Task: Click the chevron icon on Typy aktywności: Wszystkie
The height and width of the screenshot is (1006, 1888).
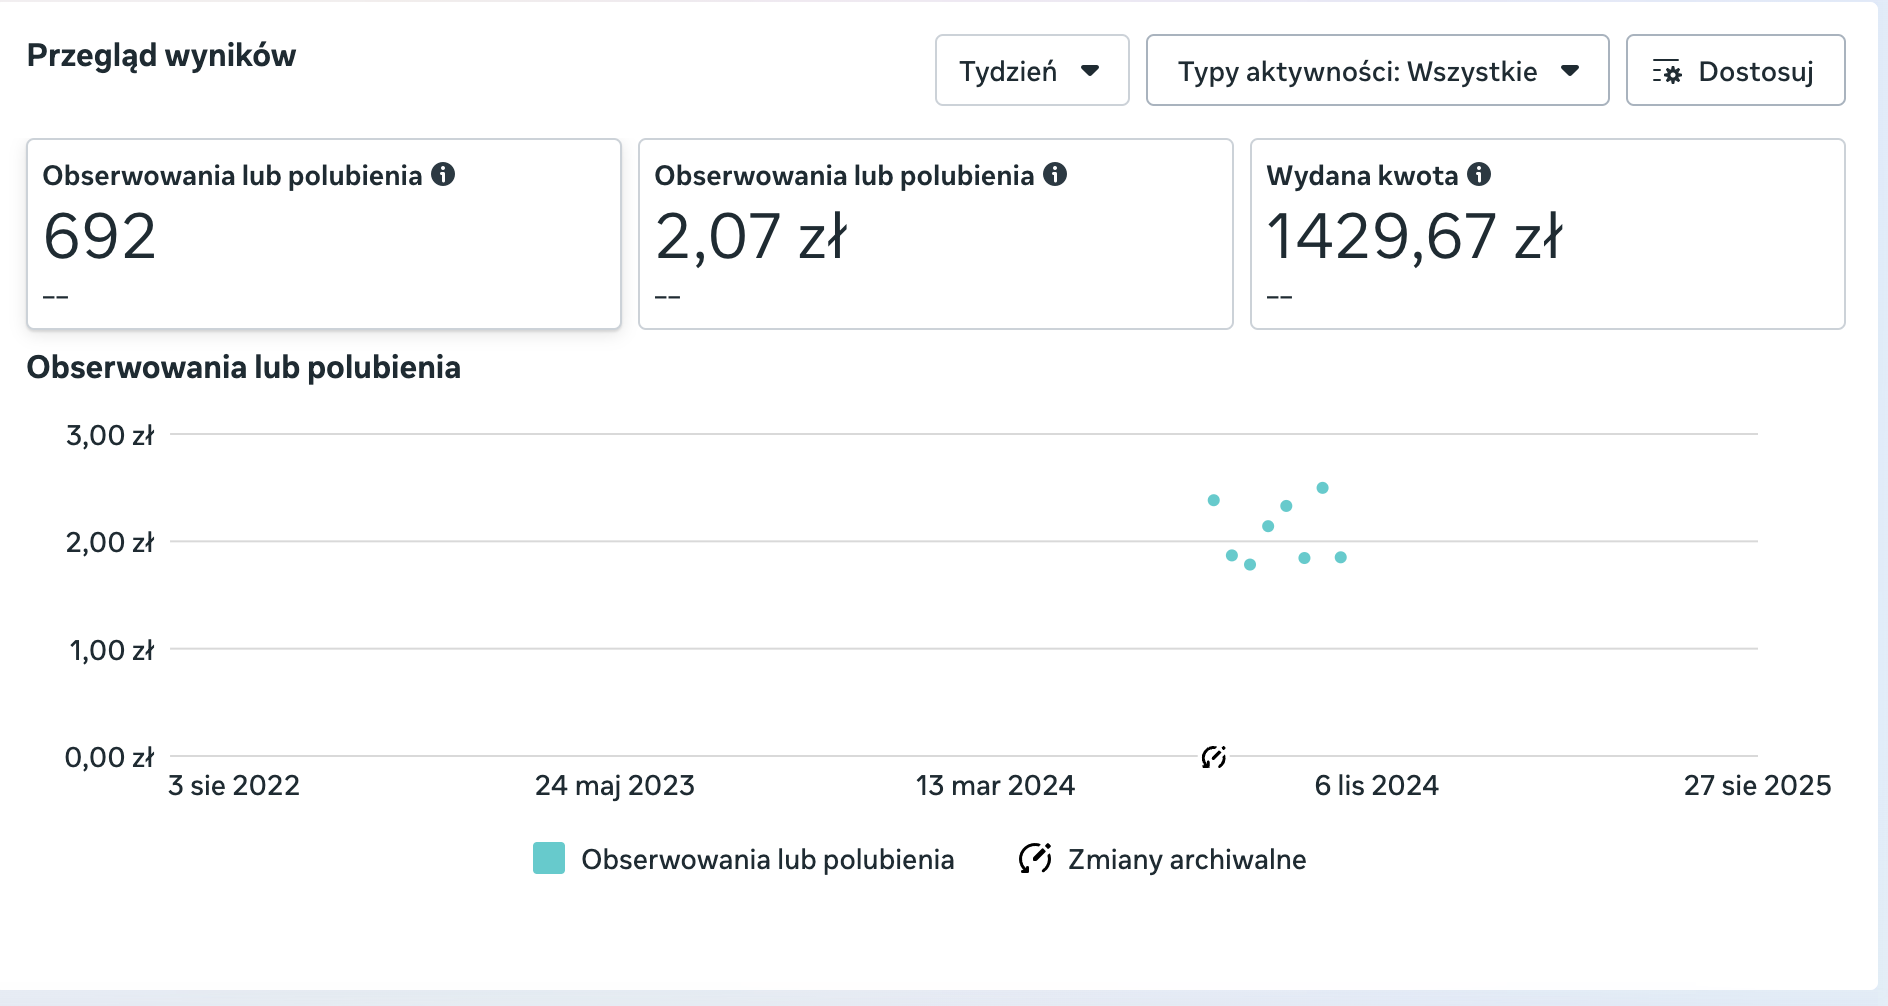Action: pos(1571,71)
